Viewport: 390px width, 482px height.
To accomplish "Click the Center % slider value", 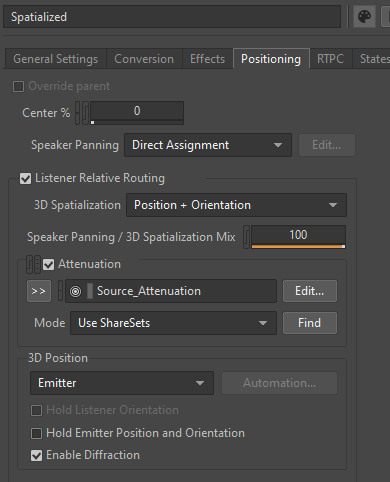I will pos(137,113).
